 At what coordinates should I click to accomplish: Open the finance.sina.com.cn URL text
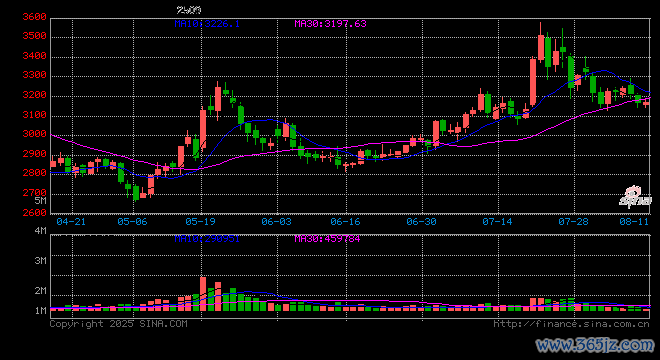click(x=571, y=324)
